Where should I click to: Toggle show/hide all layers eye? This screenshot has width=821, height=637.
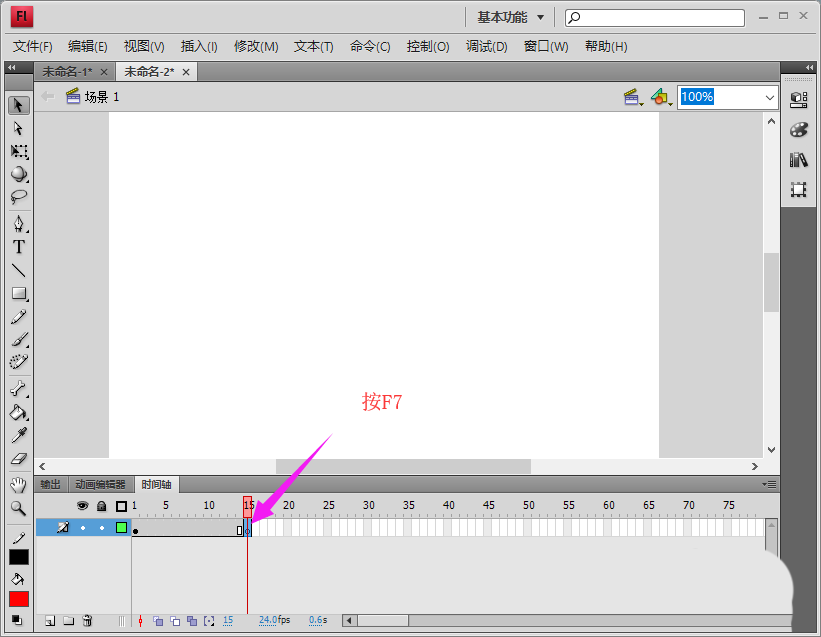click(83, 506)
